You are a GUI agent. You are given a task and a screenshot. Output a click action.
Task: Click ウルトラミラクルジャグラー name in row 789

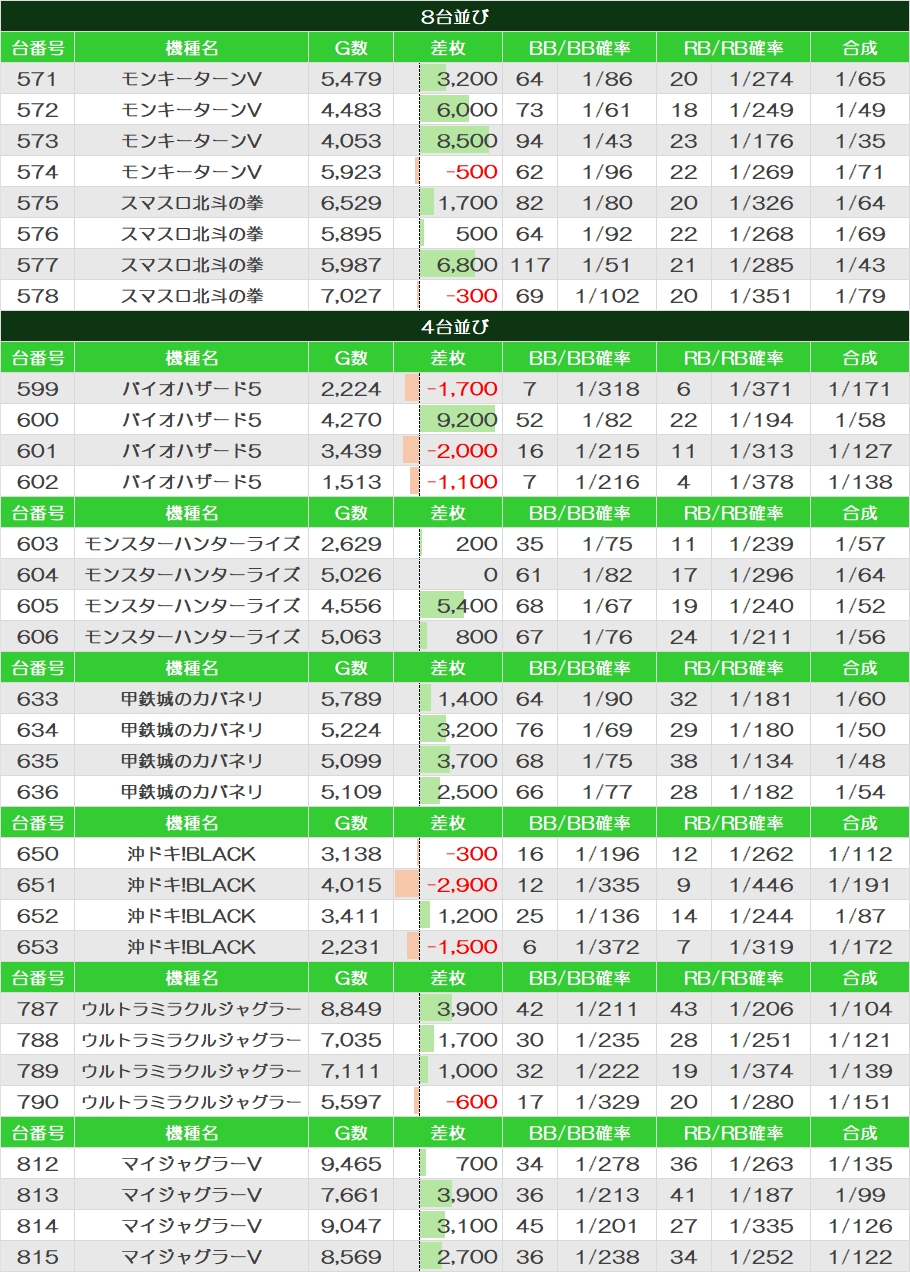pyautogui.click(x=192, y=1071)
